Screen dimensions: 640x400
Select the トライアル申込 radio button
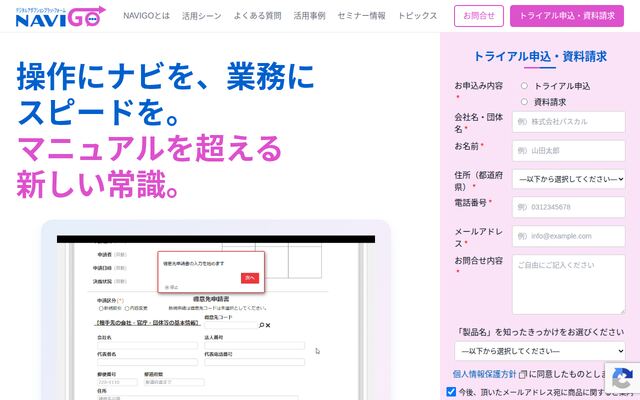(x=524, y=86)
